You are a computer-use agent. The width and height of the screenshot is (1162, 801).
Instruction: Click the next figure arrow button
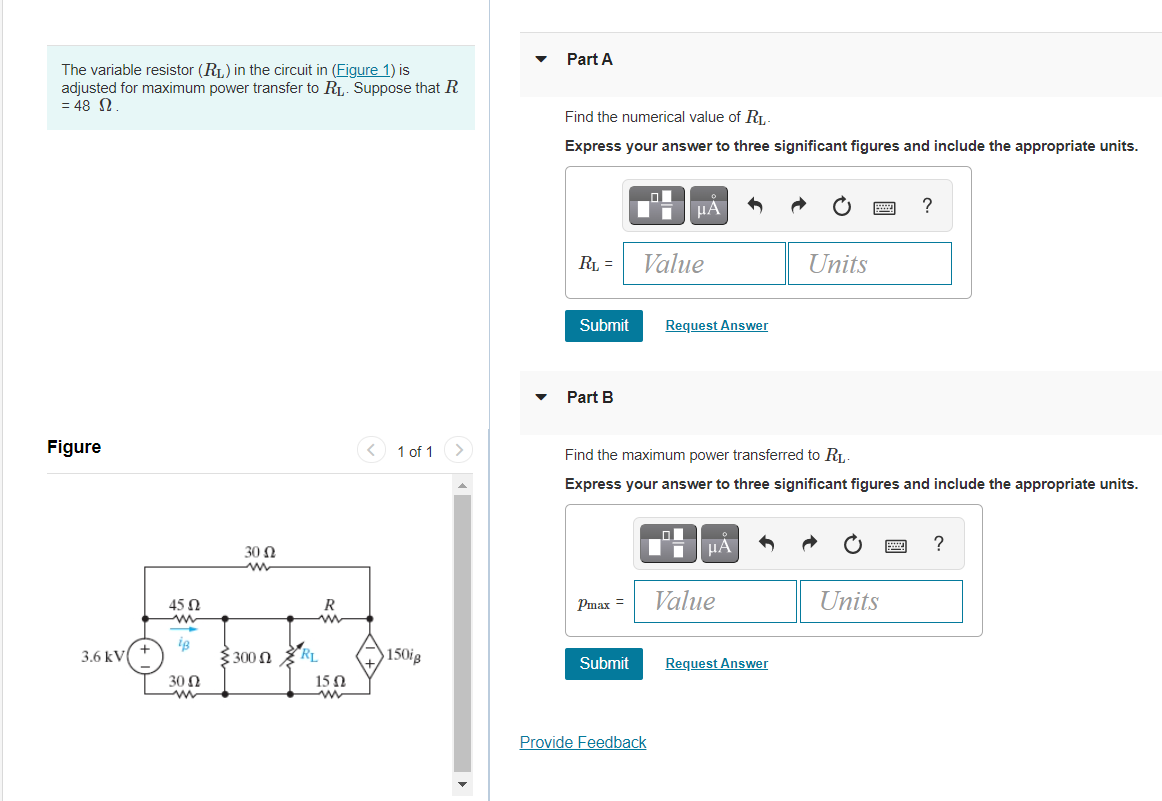tap(458, 450)
